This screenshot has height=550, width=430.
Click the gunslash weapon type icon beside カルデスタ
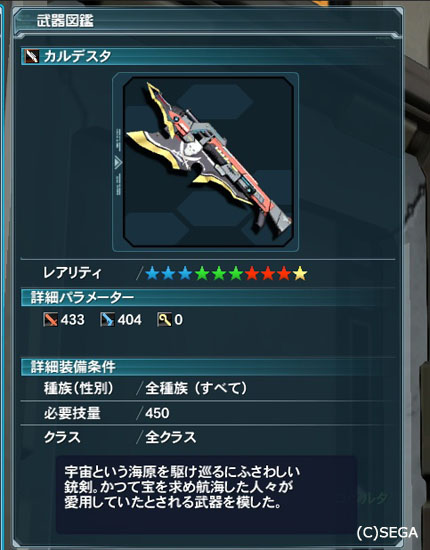[x=31, y=56]
